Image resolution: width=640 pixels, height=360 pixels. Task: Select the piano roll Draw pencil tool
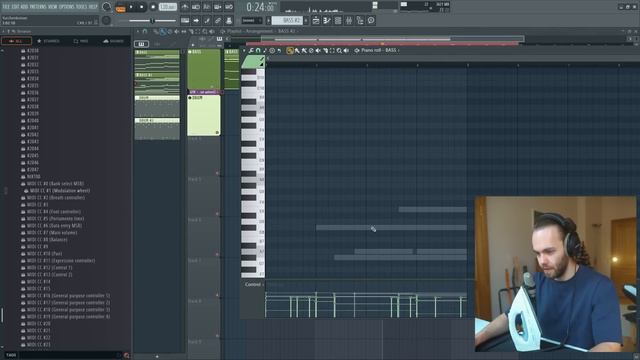click(290, 51)
